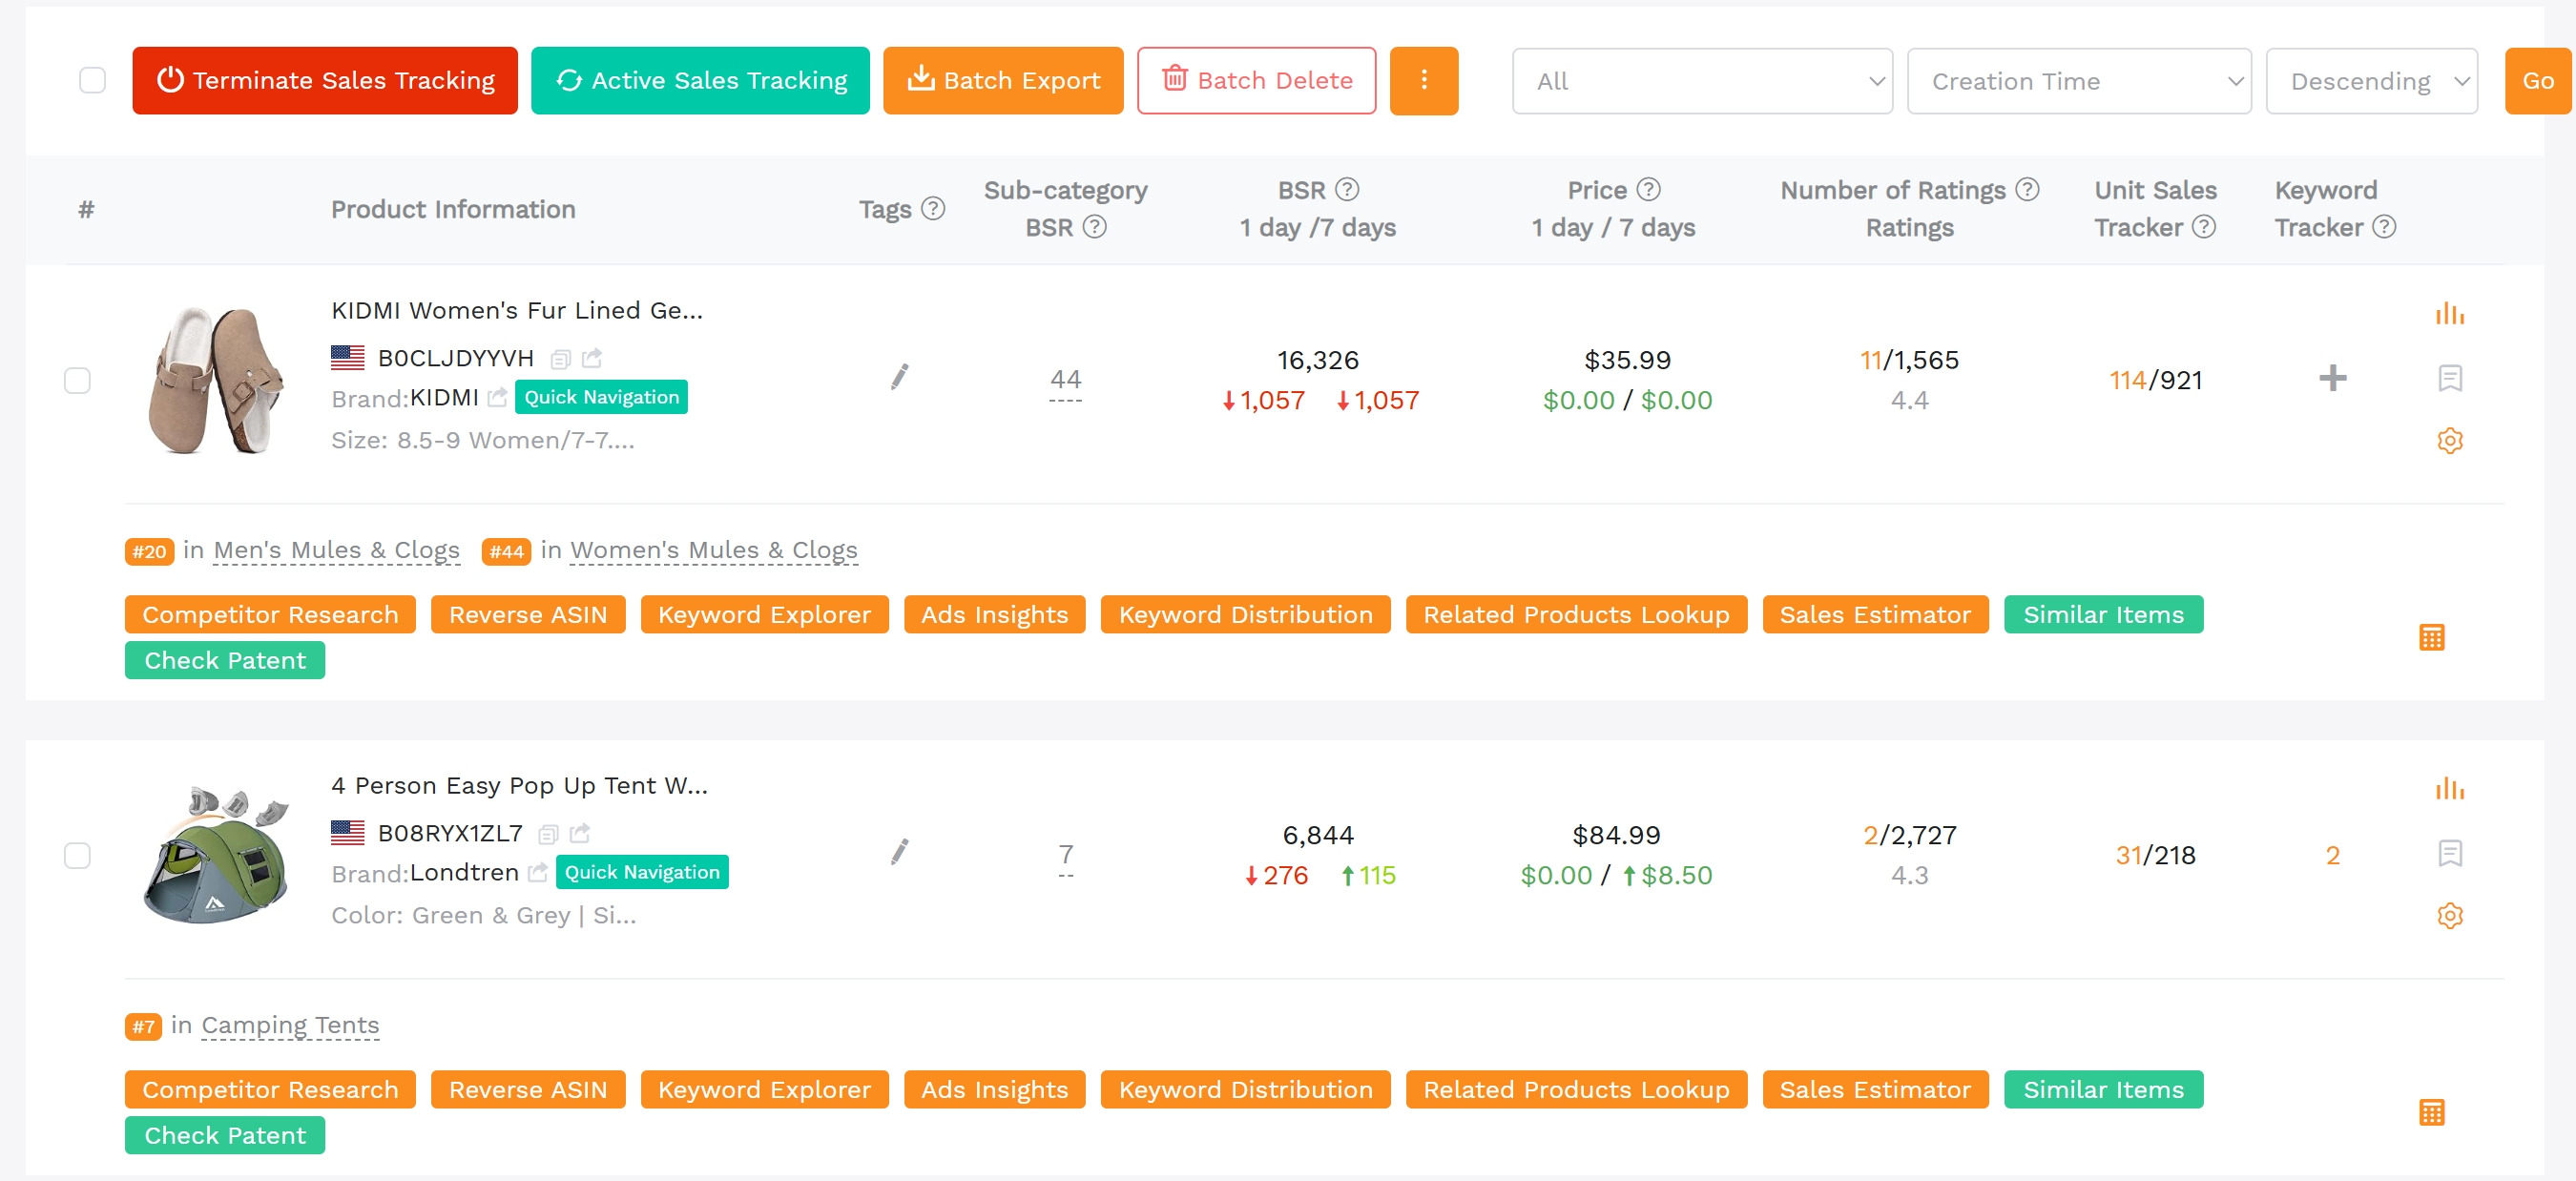Viewport: 2576px width, 1181px height.
Task: Edit tags pencil for KIDMI product
Action: [x=899, y=377]
